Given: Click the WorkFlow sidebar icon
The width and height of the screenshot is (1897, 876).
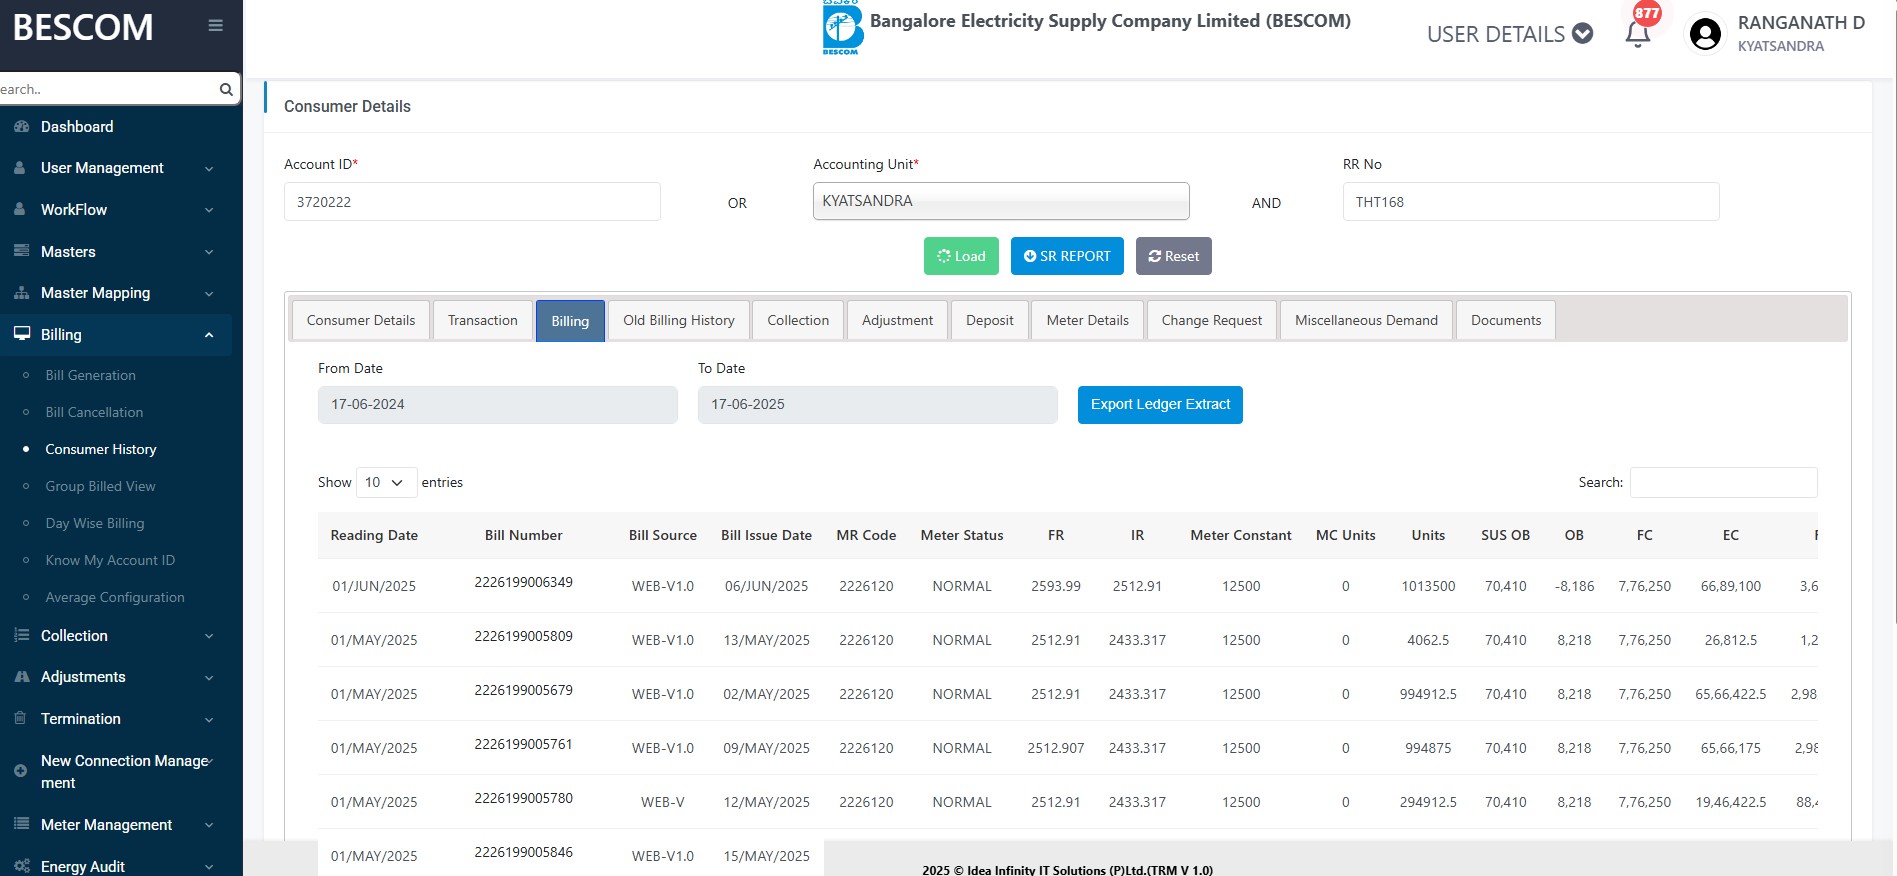Looking at the screenshot, I should pyautogui.click(x=20, y=210).
